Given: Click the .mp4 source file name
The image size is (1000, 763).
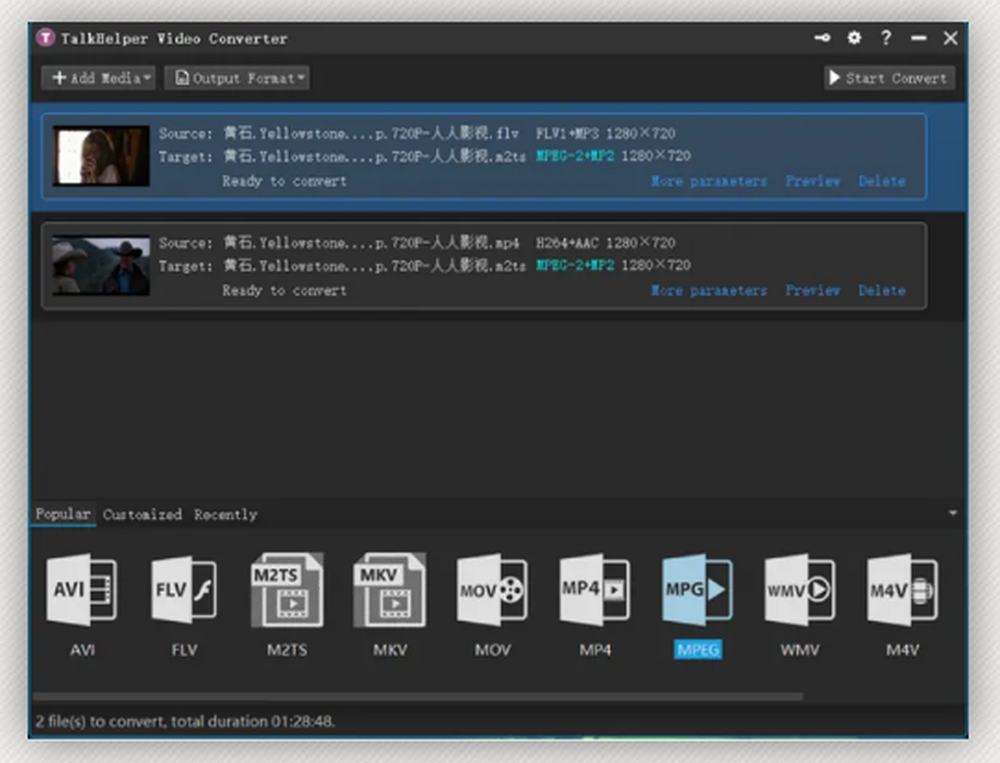Looking at the screenshot, I should pos(371,242).
